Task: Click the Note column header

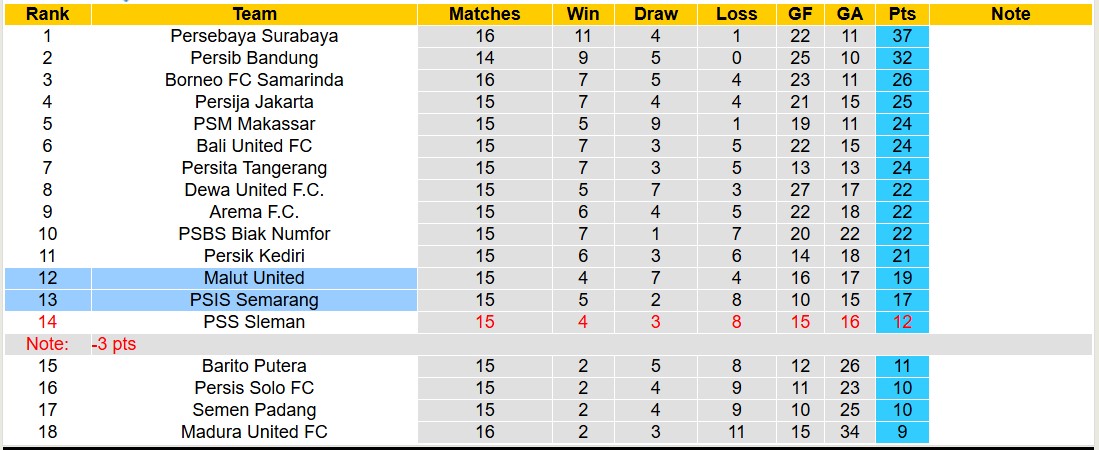Action: (1010, 14)
